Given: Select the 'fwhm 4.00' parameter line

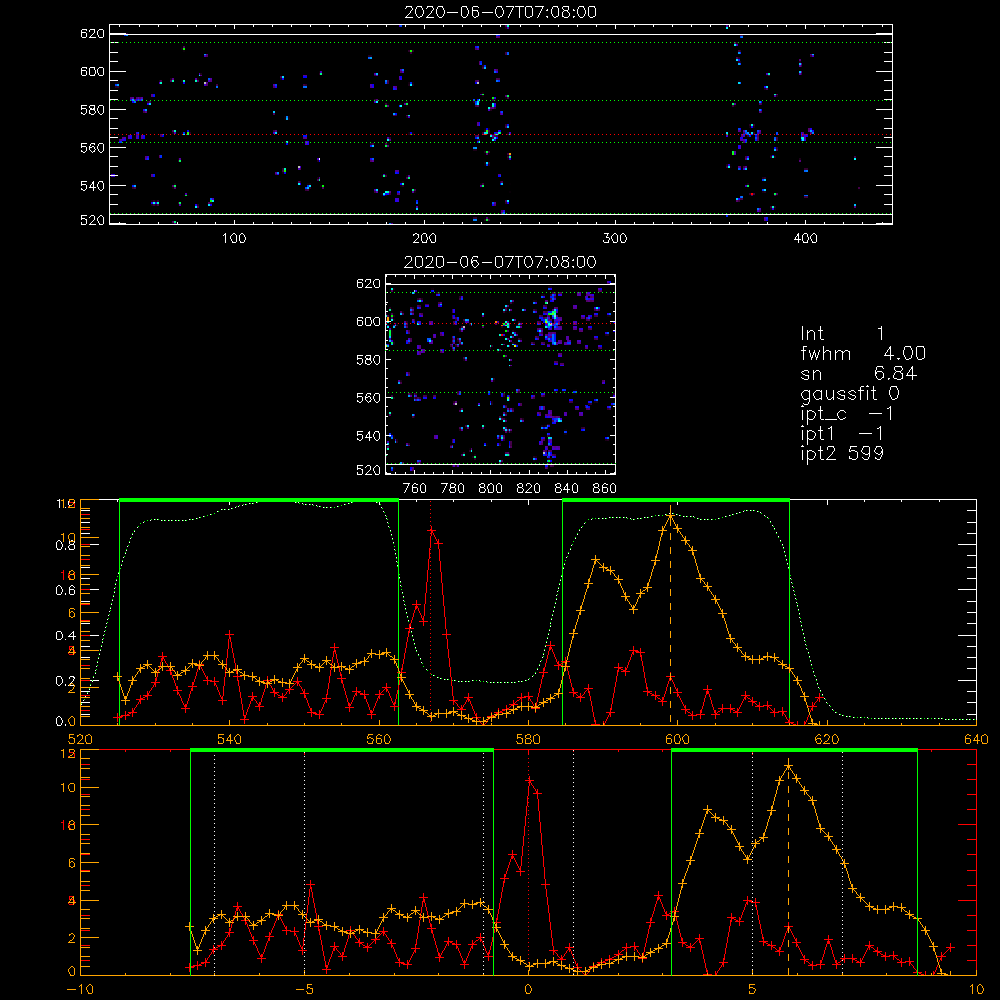Looking at the screenshot, I should (863, 353).
